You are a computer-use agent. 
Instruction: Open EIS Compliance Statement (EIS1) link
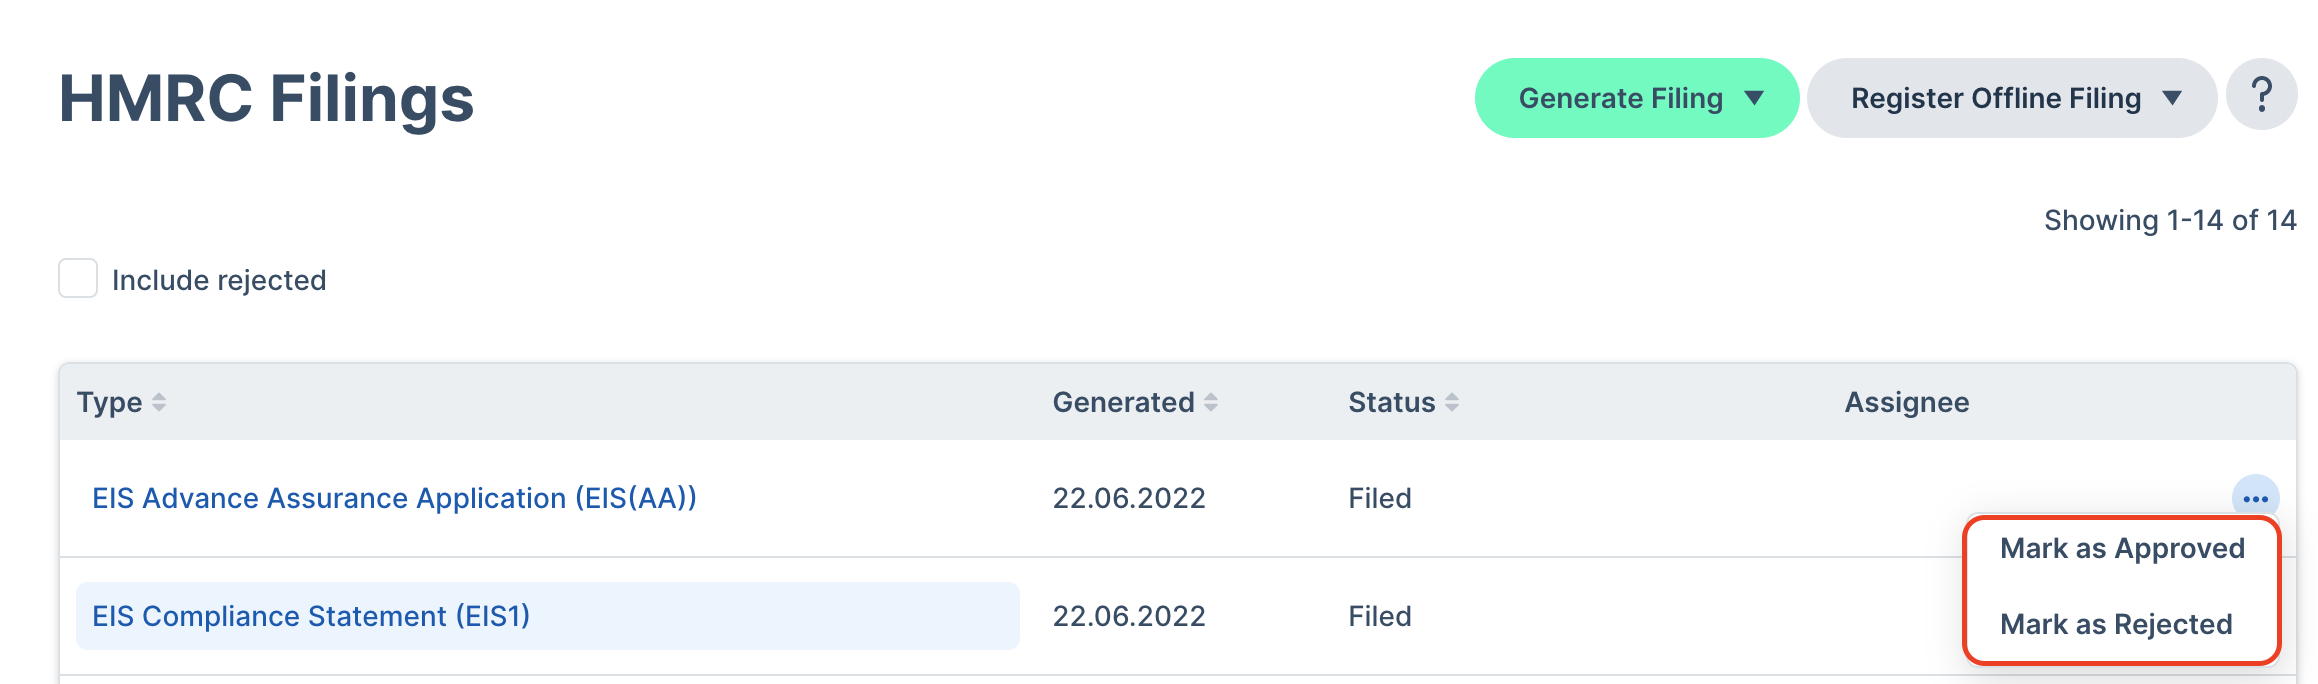click(311, 616)
